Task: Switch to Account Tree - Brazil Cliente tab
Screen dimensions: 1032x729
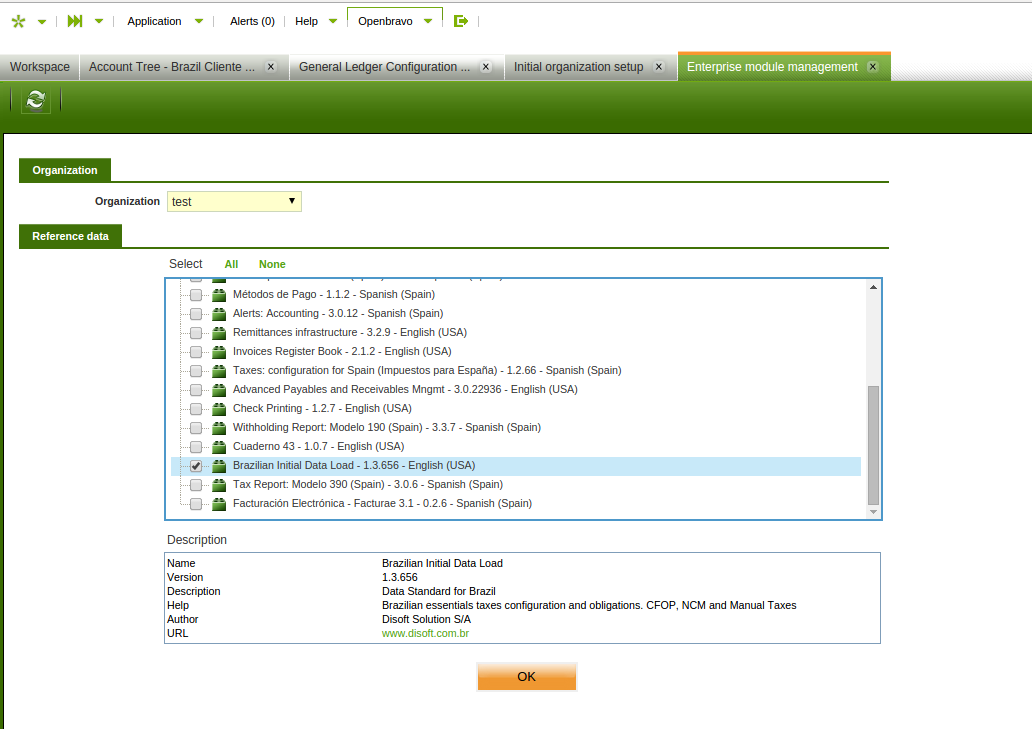Action: [172, 67]
